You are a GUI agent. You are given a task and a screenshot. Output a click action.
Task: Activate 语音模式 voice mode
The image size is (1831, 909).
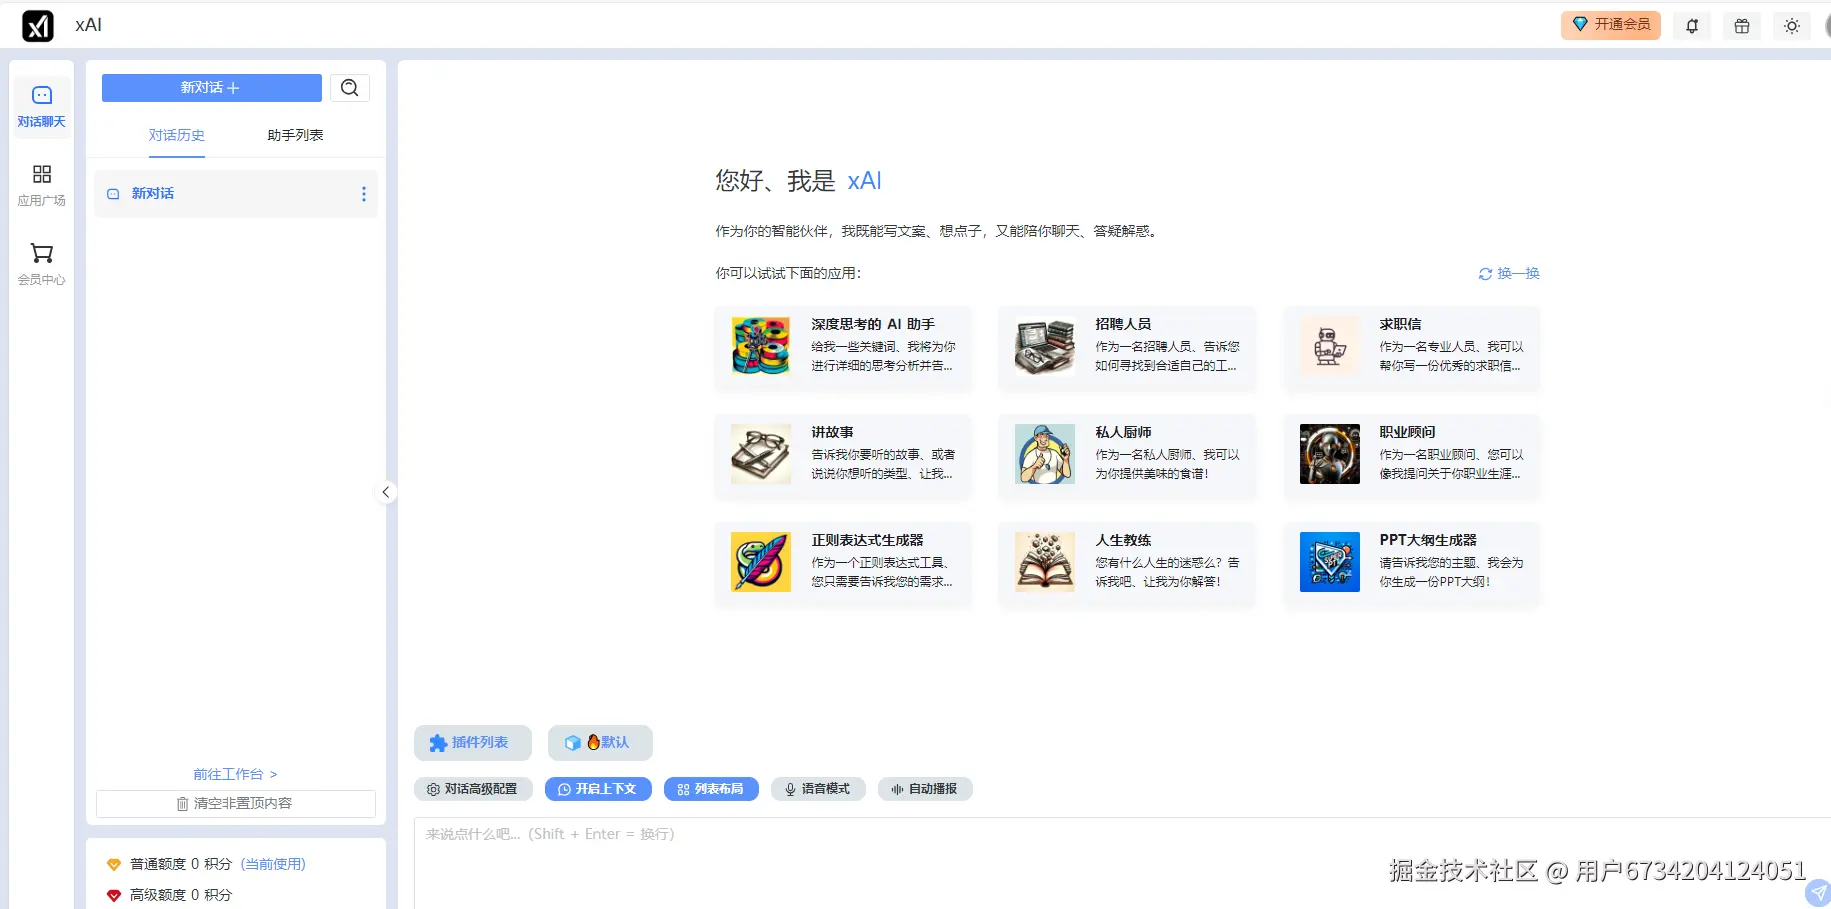[818, 789]
